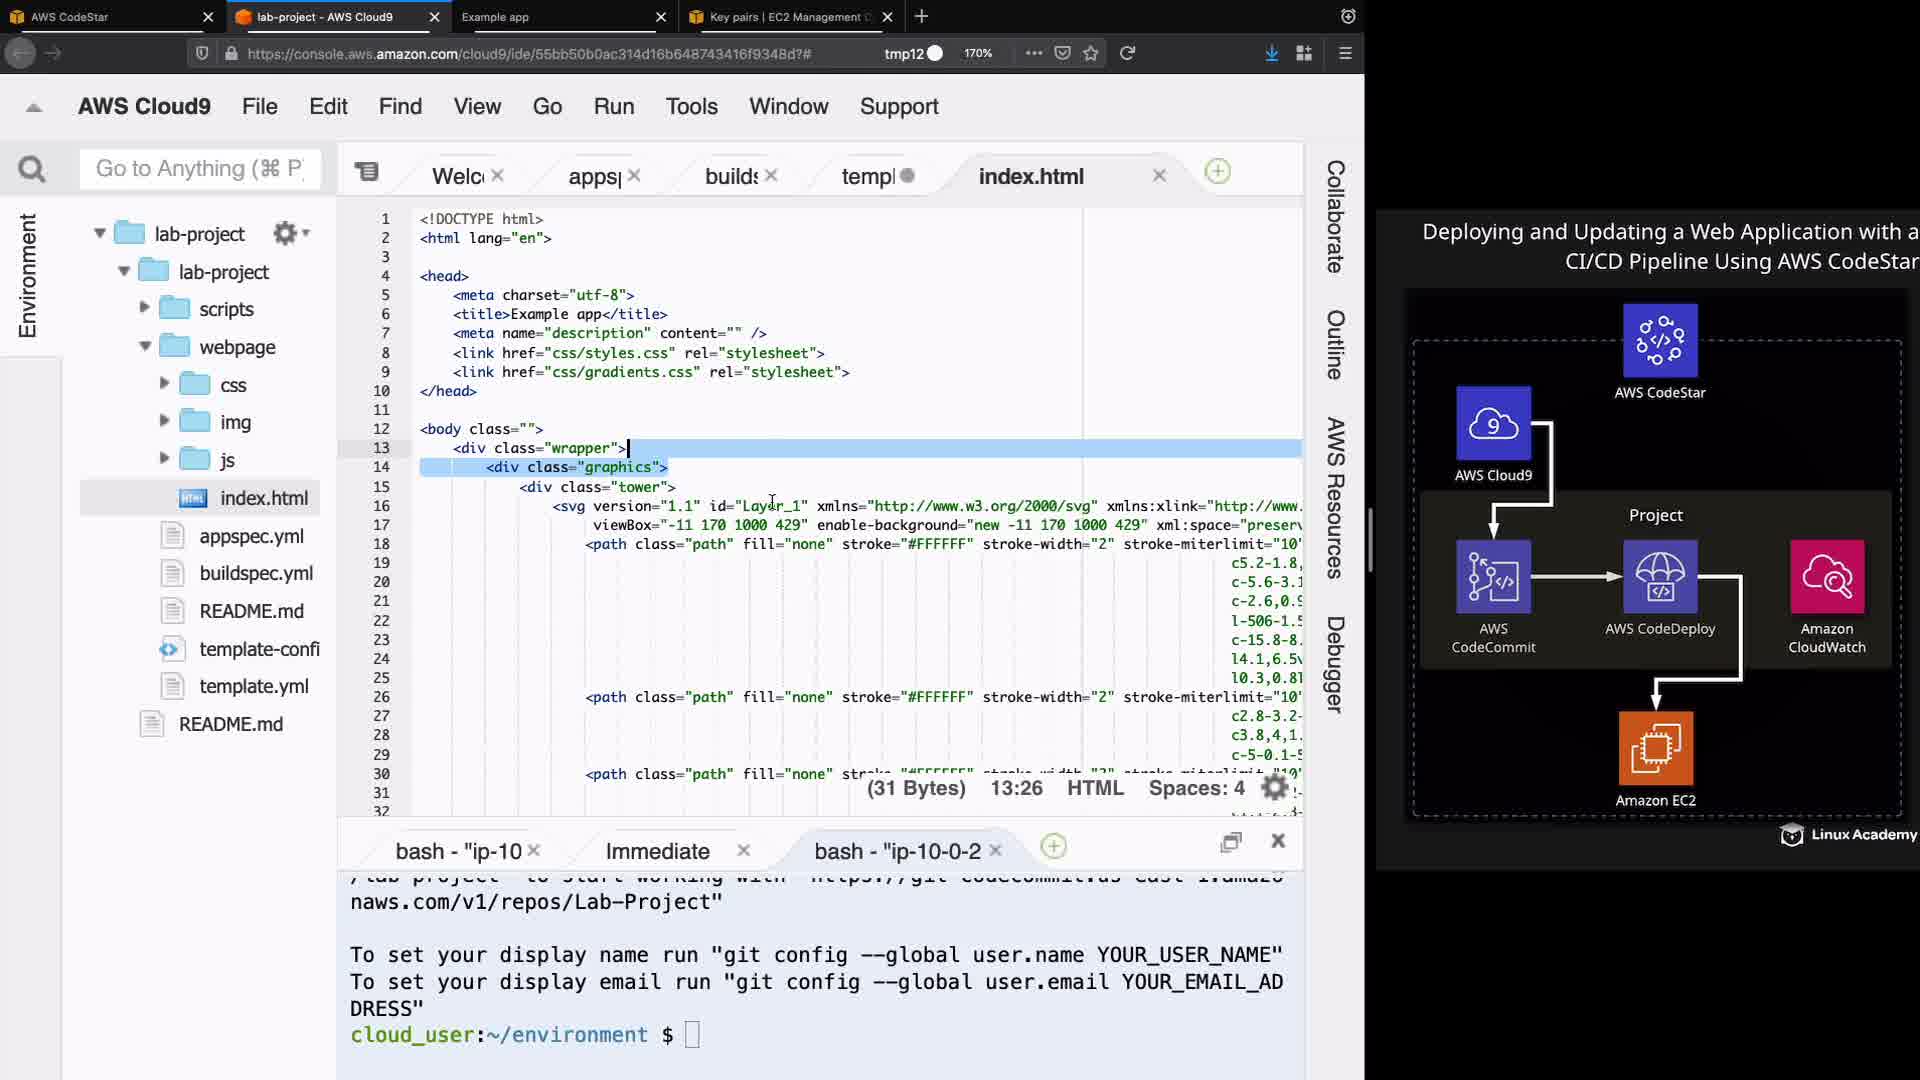Viewport: 1920px width, 1080px height.
Task: Open the lab-project settings gear
Action: [x=285, y=233]
